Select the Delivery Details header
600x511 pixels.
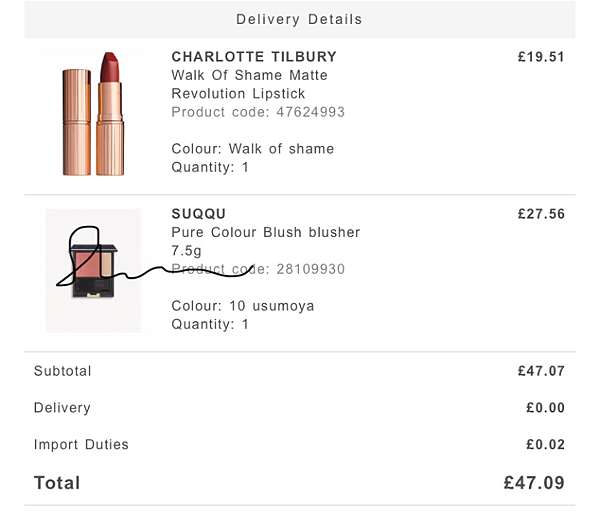click(300, 19)
